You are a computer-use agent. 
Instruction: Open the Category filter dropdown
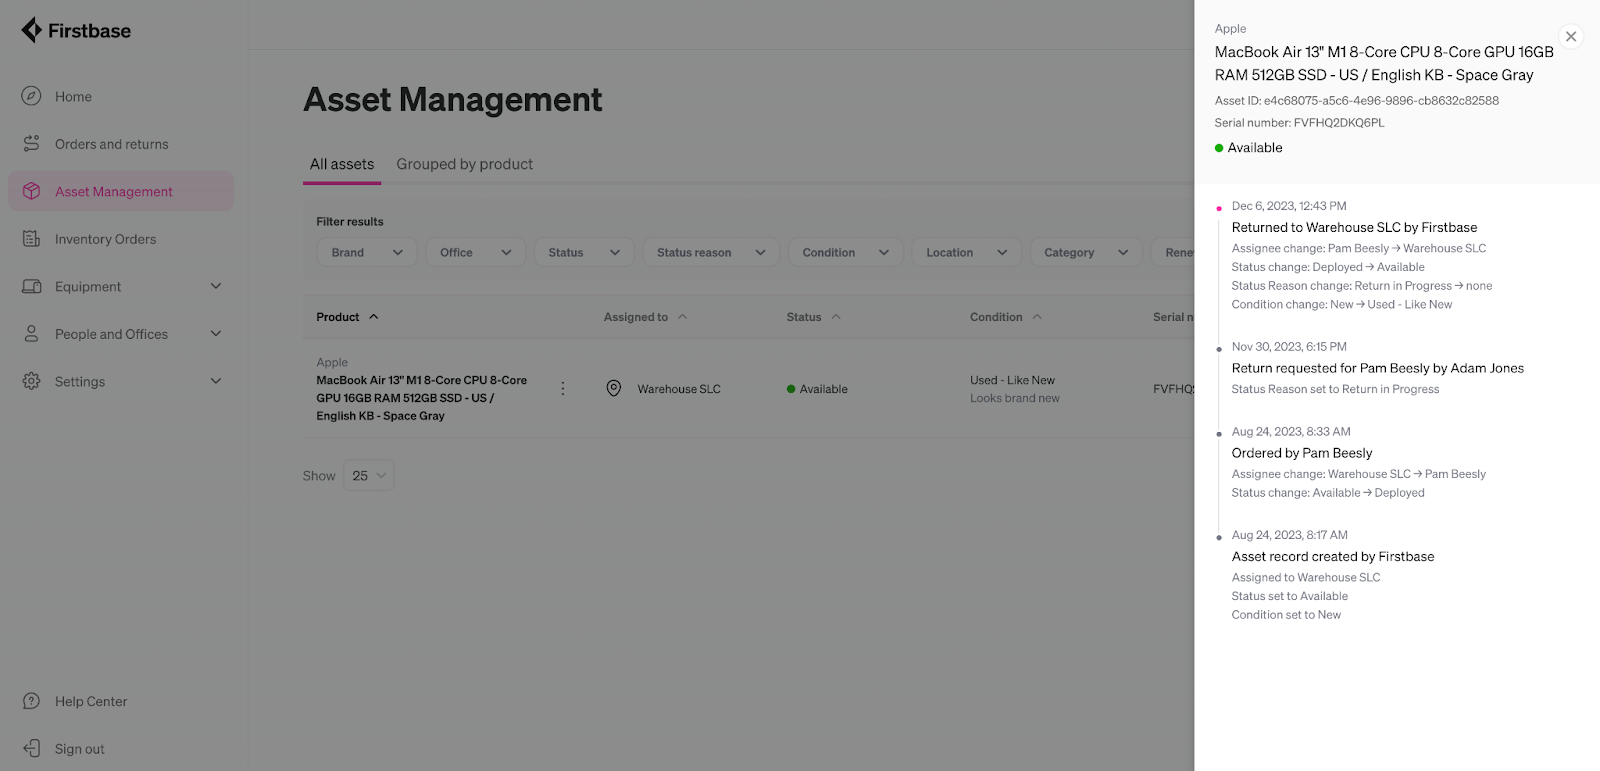1086,252
